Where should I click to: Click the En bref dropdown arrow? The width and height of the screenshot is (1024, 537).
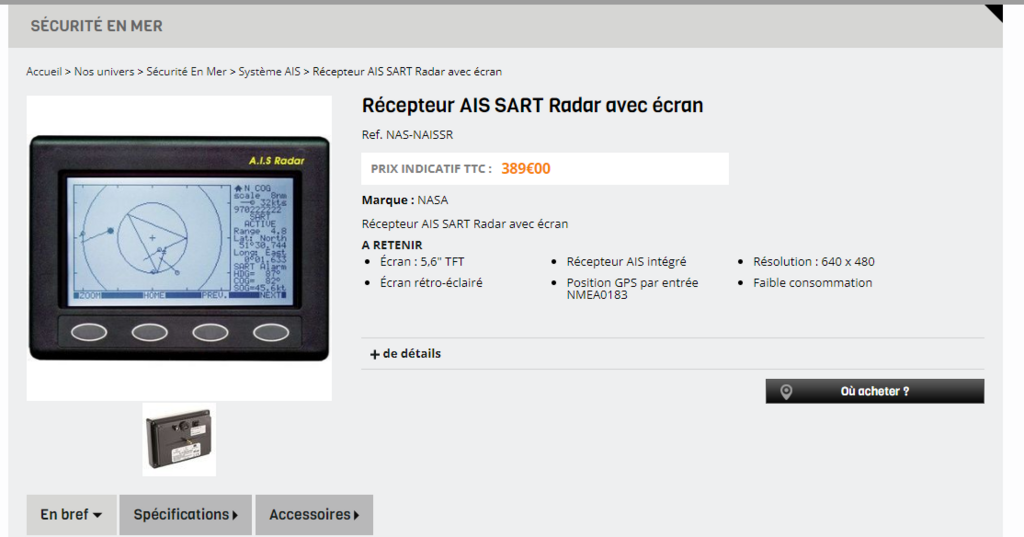[97, 515]
